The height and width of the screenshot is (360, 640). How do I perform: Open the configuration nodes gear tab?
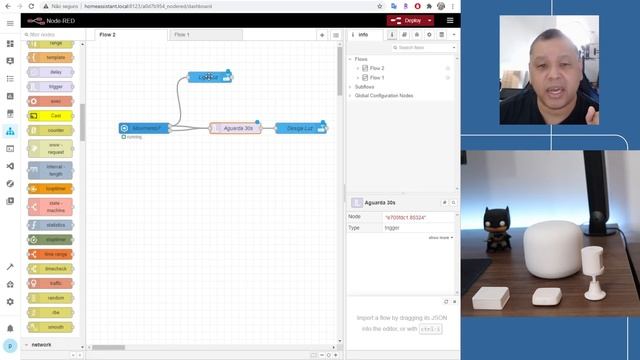(x=429, y=35)
